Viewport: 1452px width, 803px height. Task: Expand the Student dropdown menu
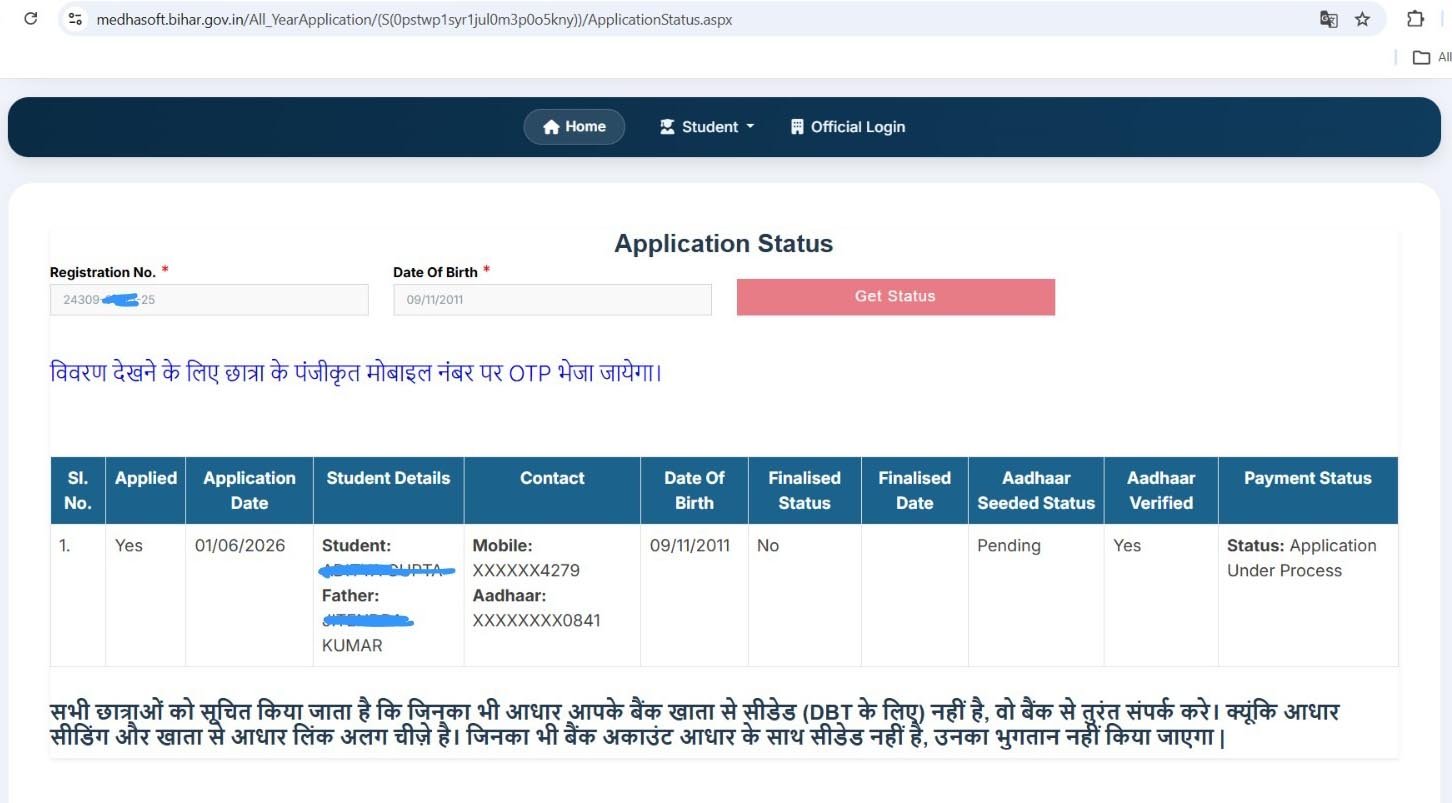pos(707,127)
